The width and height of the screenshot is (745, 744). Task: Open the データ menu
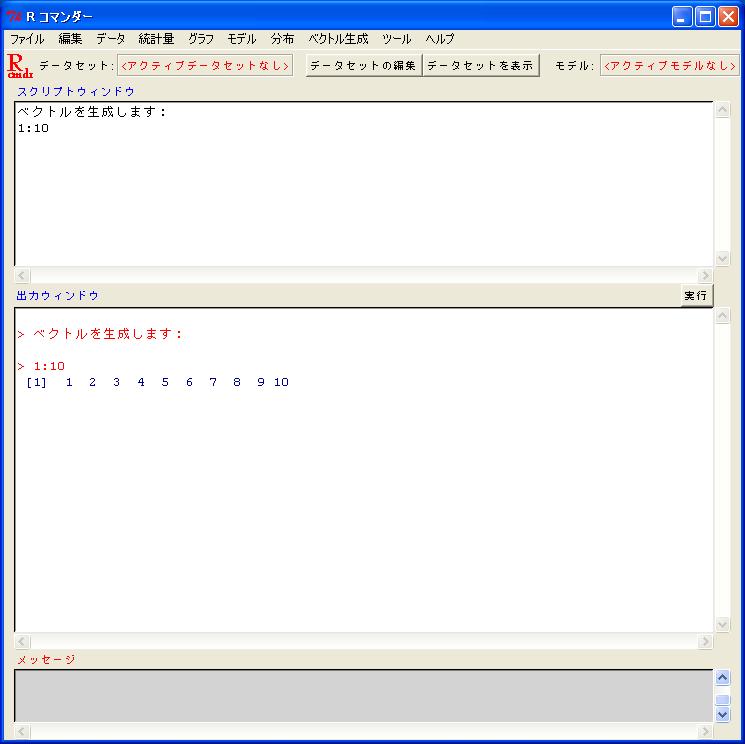pyautogui.click(x=110, y=39)
